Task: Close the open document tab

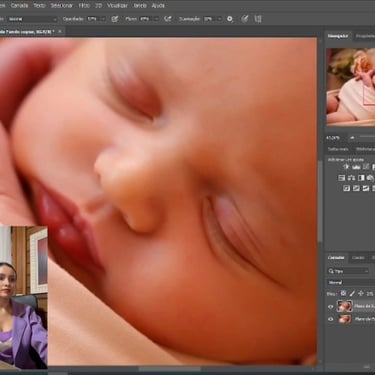Action: click(60, 31)
